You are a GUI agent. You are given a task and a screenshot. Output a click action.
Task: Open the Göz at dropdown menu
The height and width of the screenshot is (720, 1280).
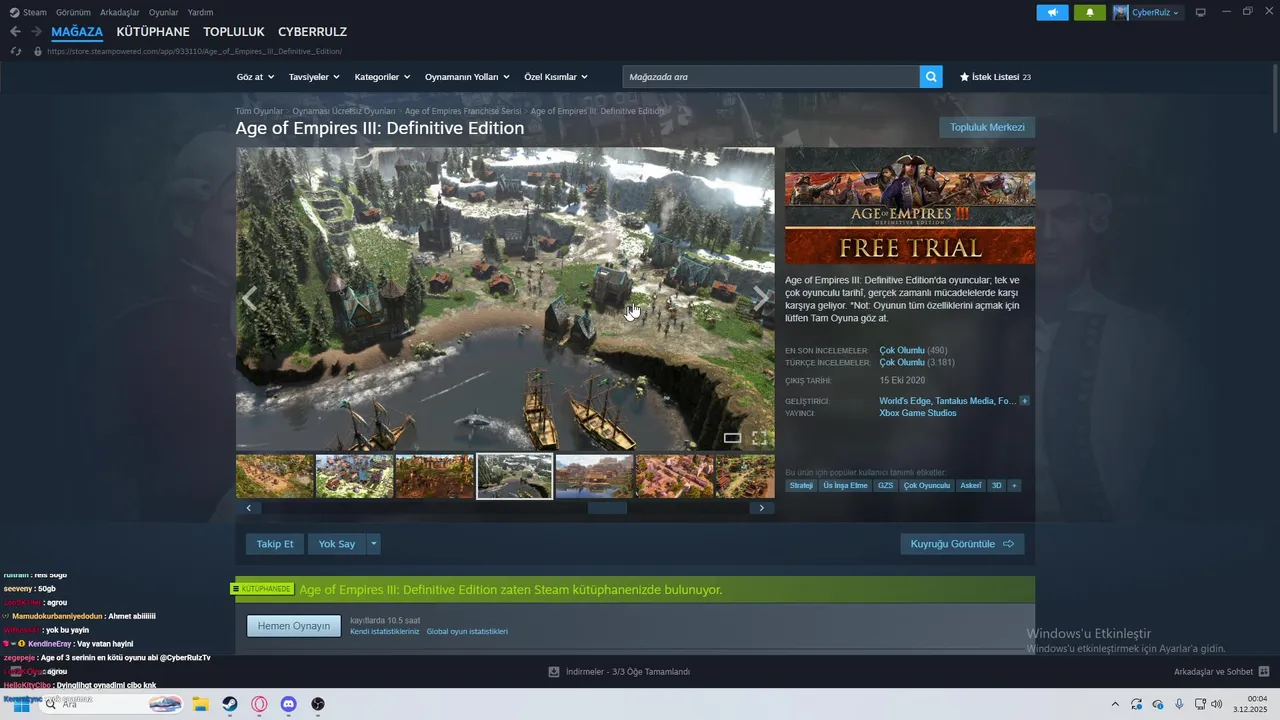click(x=255, y=77)
